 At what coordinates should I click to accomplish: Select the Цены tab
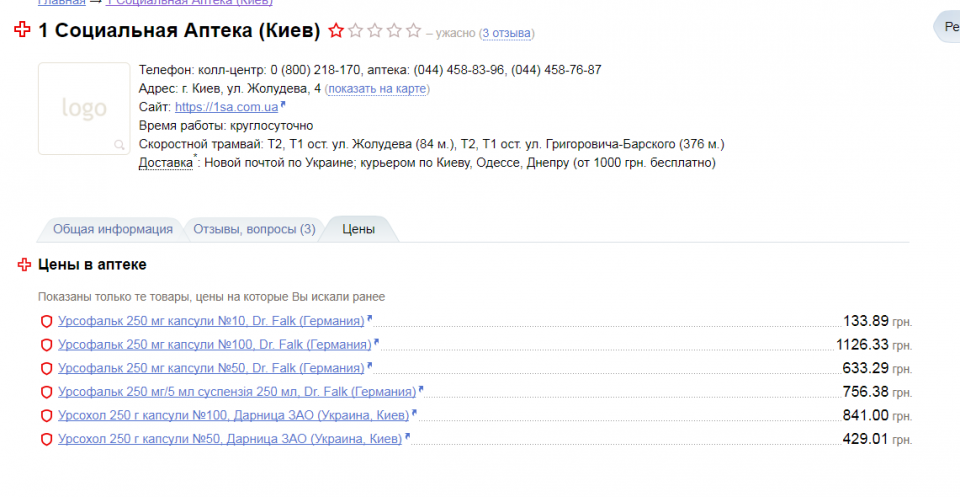(359, 229)
